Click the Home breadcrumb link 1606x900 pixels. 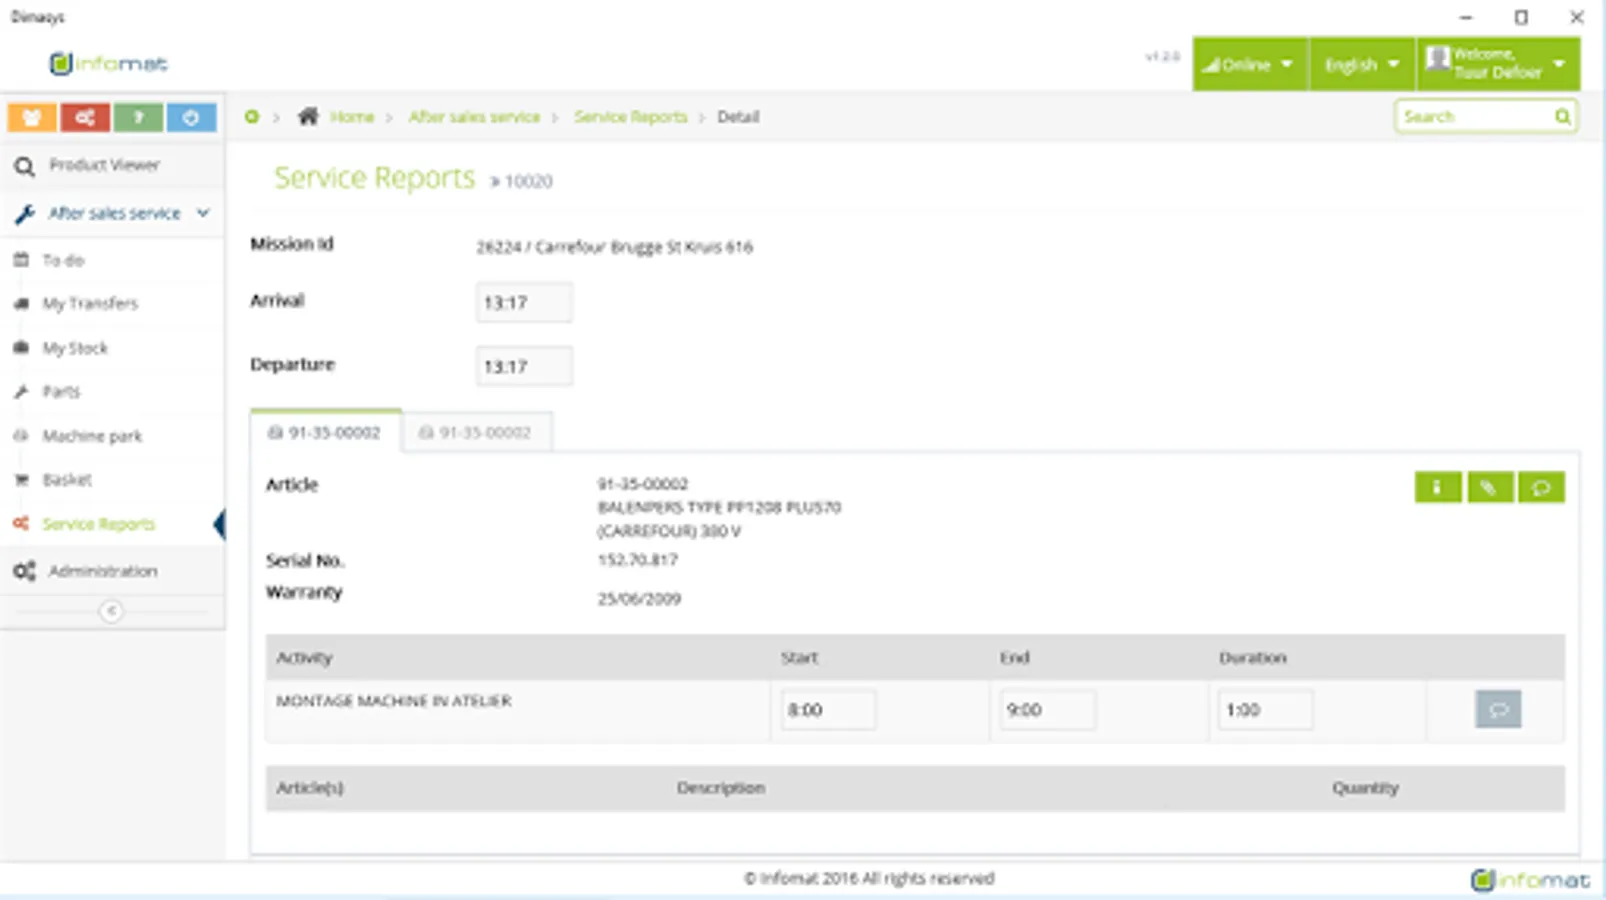tap(352, 117)
